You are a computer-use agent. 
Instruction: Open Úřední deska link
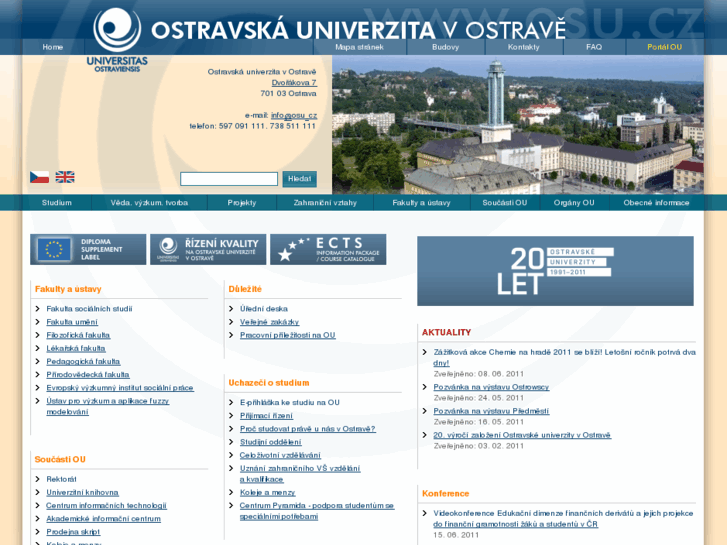(264, 308)
